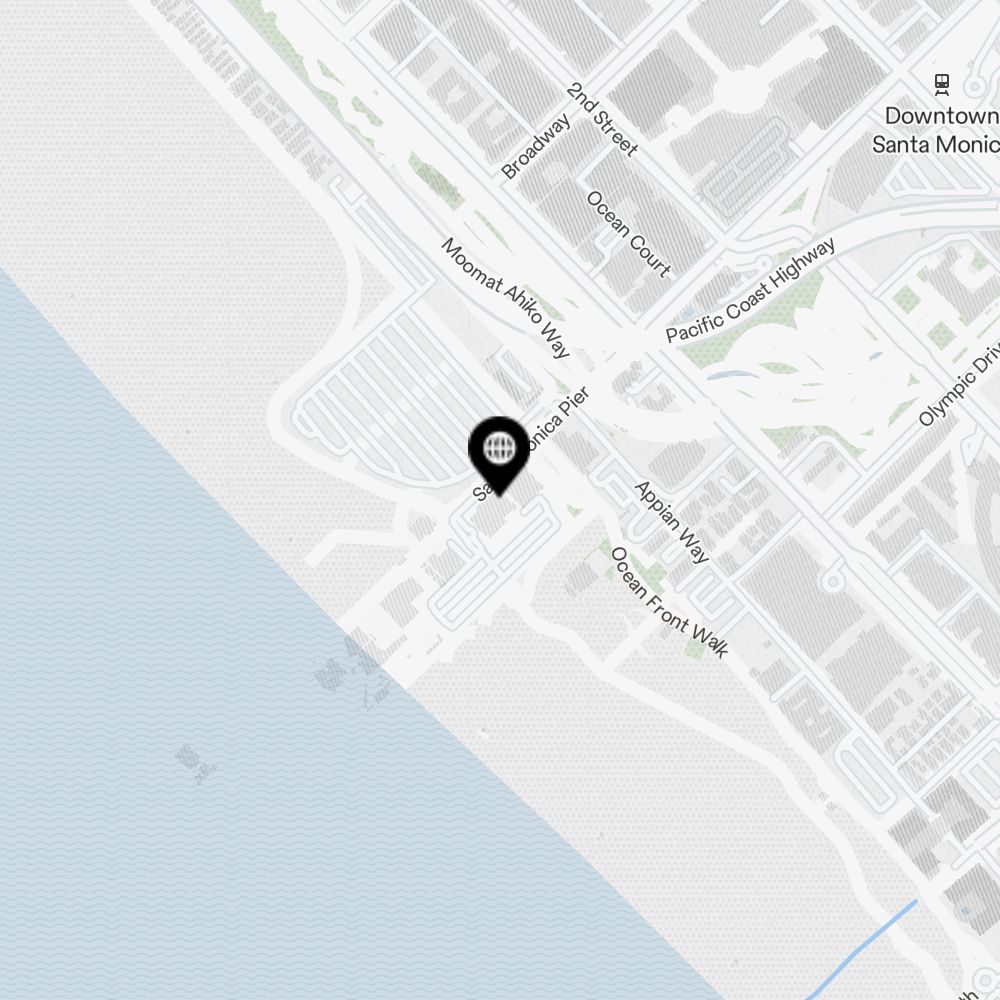Image resolution: width=1000 pixels, height=1000 pixels.
Task: Click the Olympic Drive label
Action: [x=960, y=384]
